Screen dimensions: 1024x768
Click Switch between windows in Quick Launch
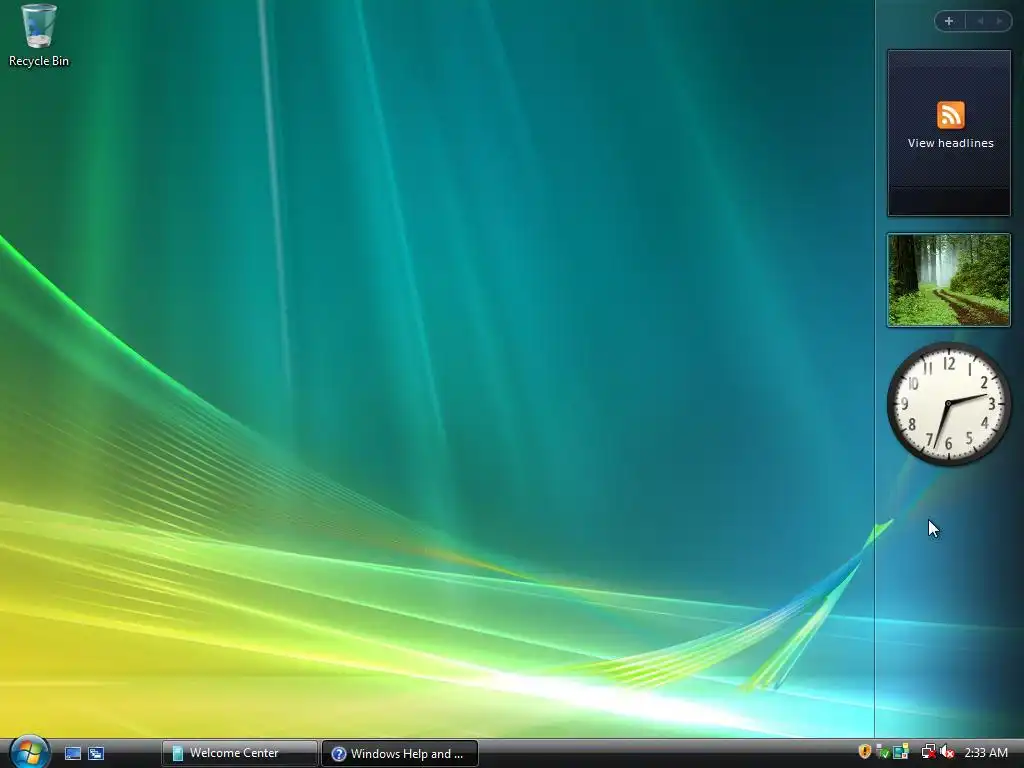(x=96, y=754)
